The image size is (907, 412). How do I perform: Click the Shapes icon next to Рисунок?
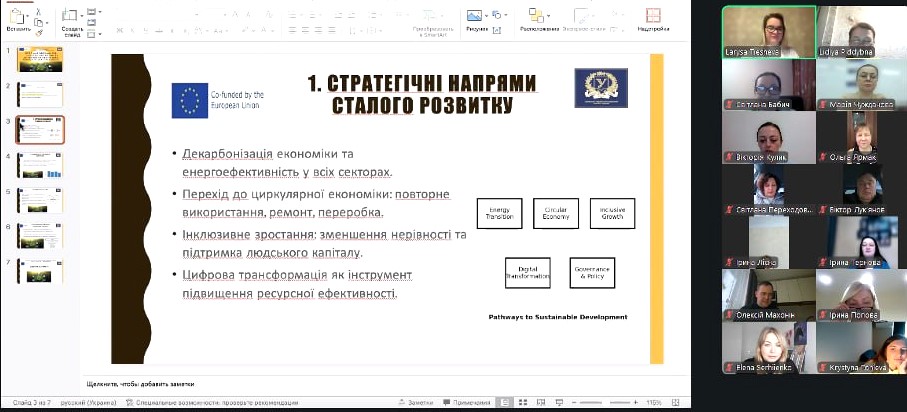[x=497, y=16]
